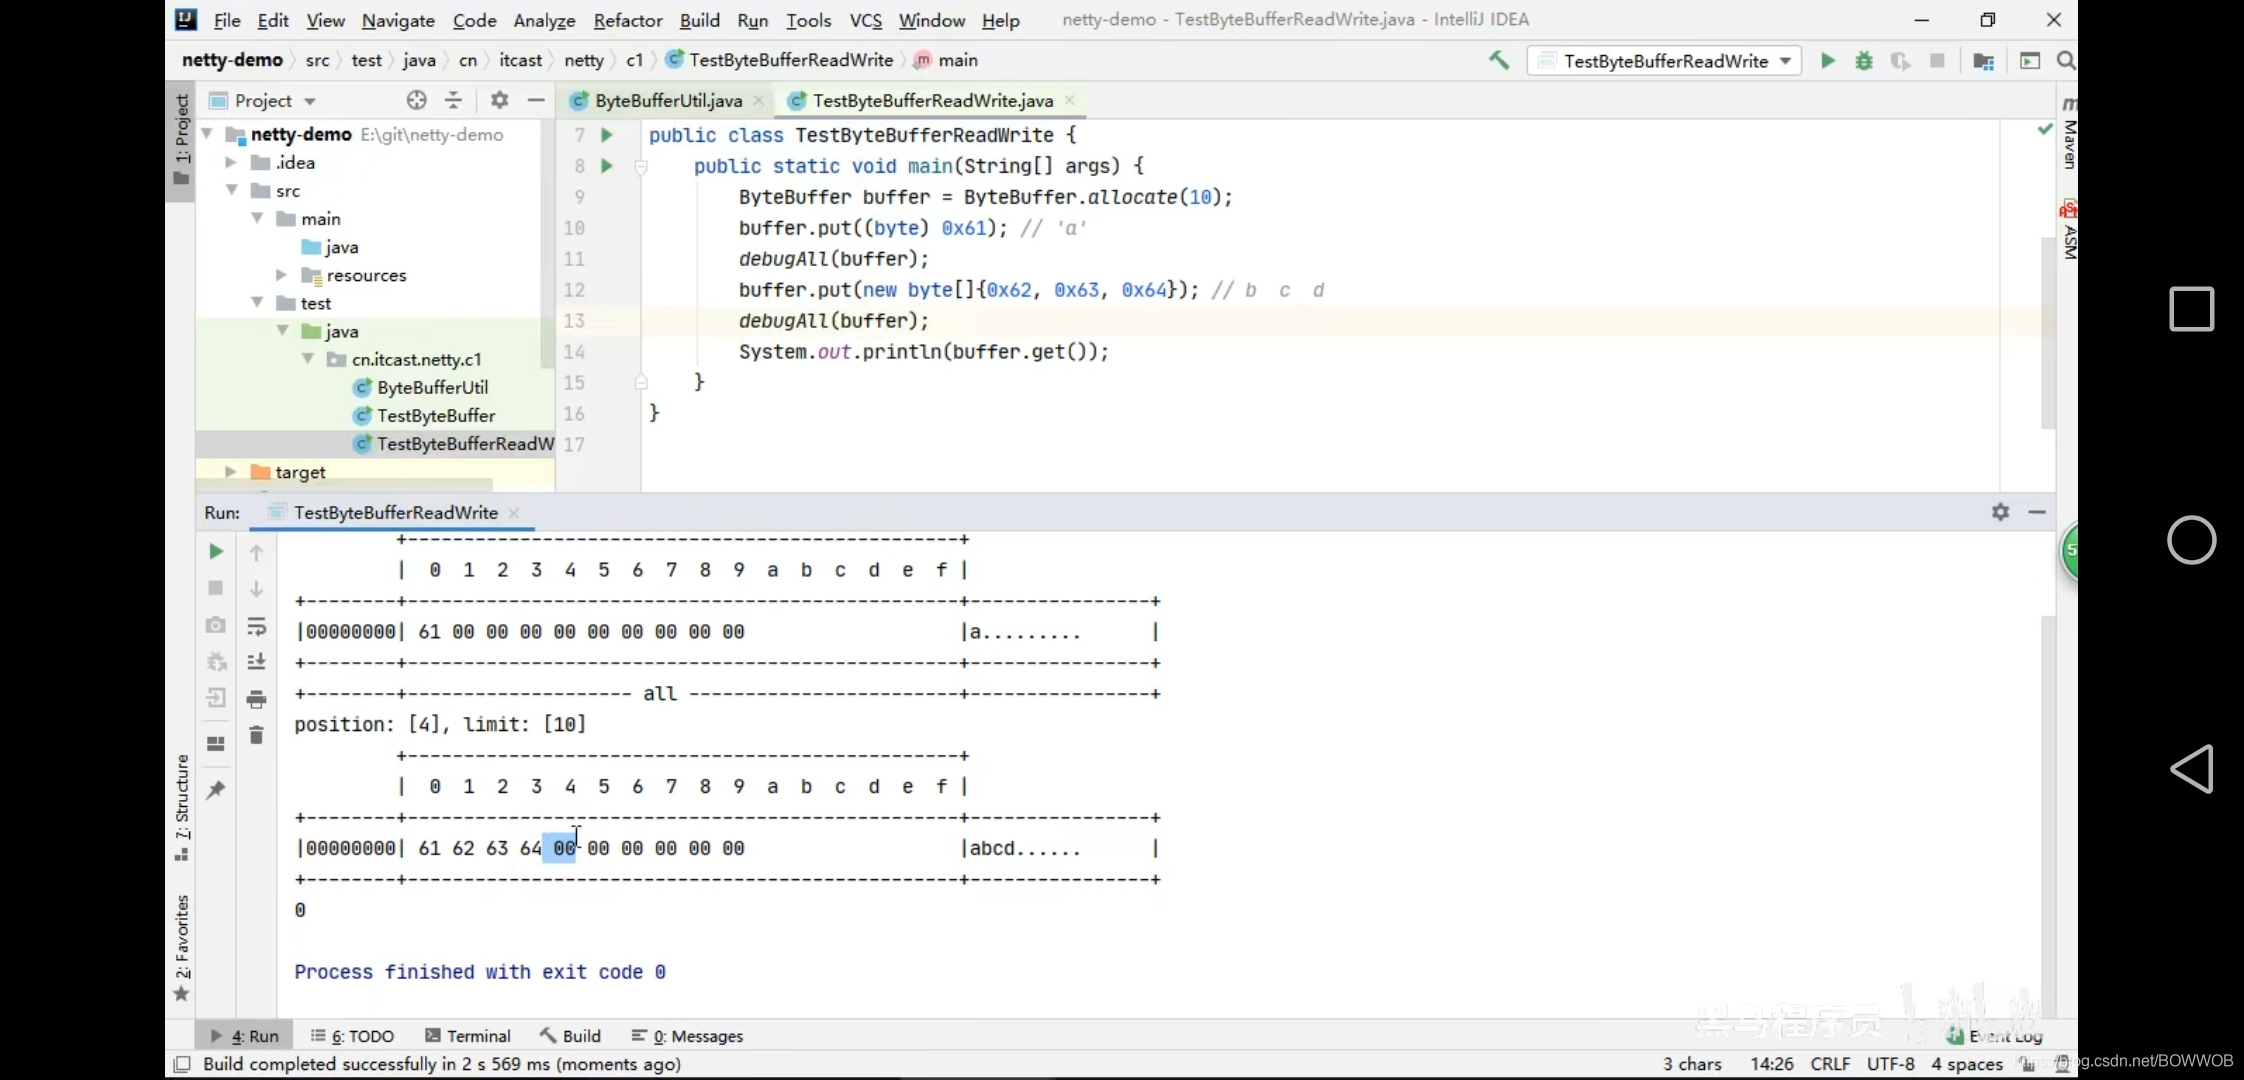The width and height of the screenshot is (2244, 1080).
Task: Expand the target folder in the project tree
Action: (x=231, y=472)
